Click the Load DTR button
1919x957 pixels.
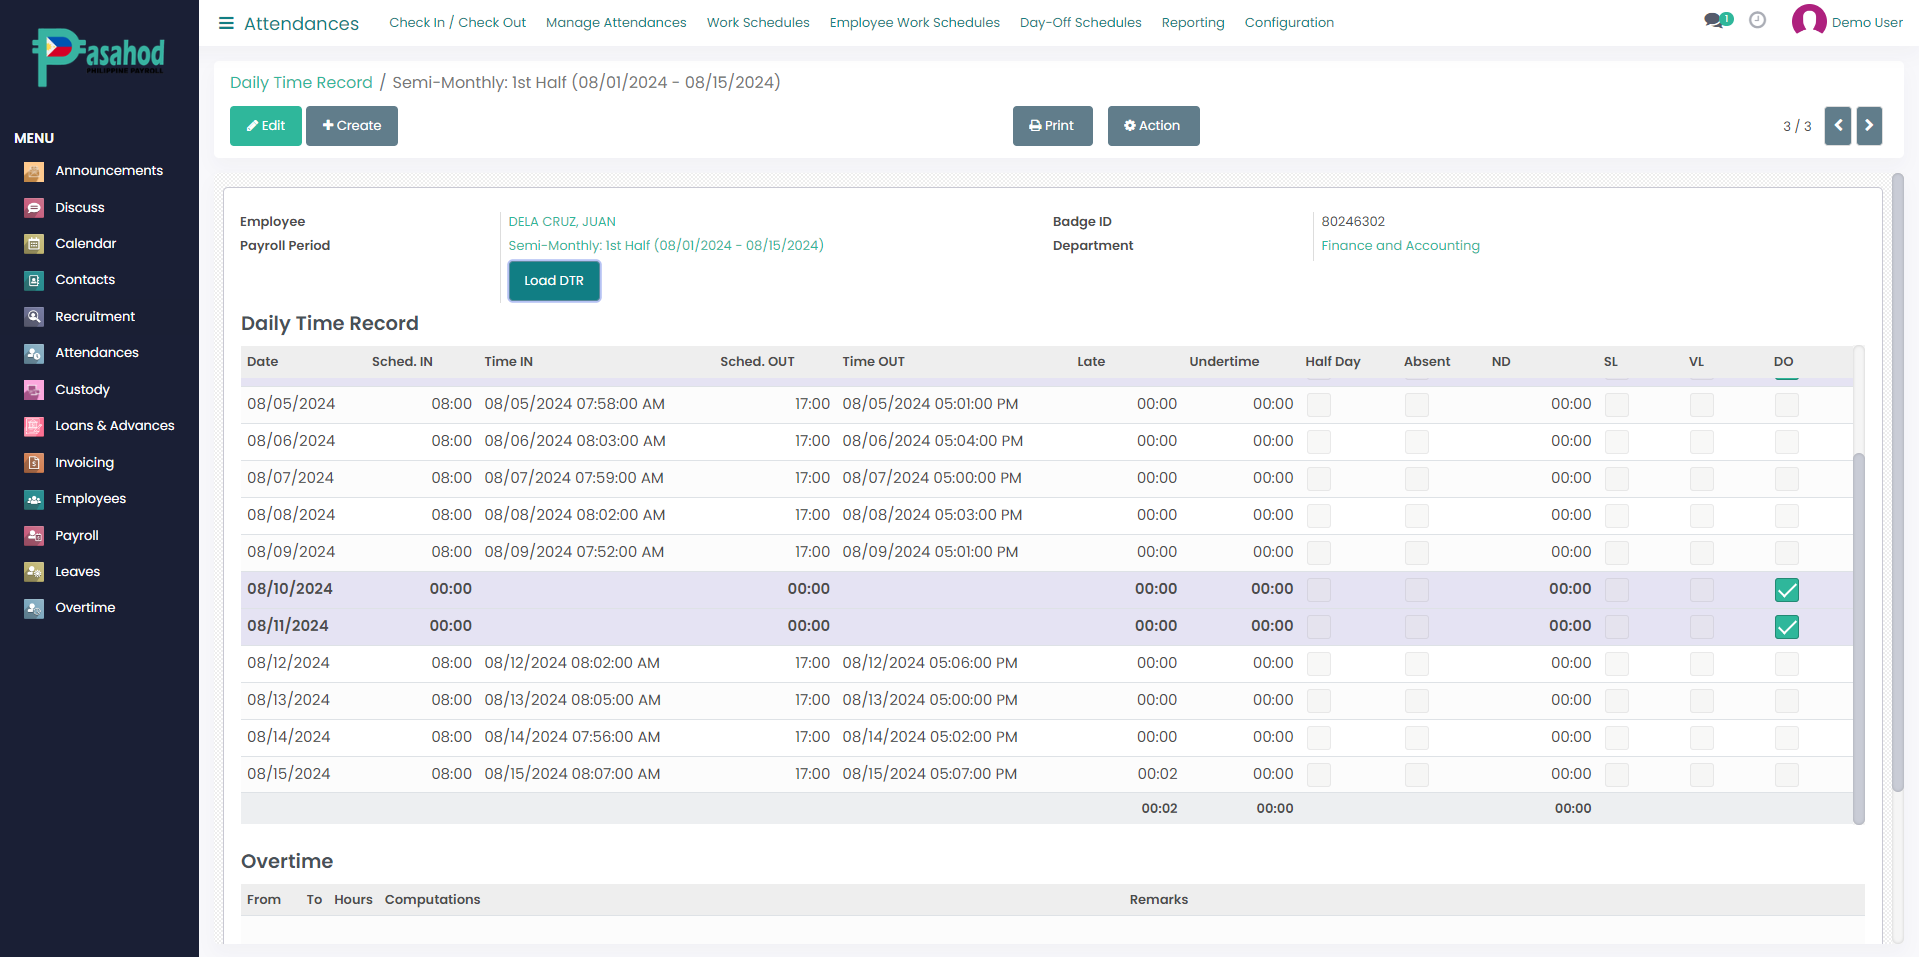click(x=554, y=281)
